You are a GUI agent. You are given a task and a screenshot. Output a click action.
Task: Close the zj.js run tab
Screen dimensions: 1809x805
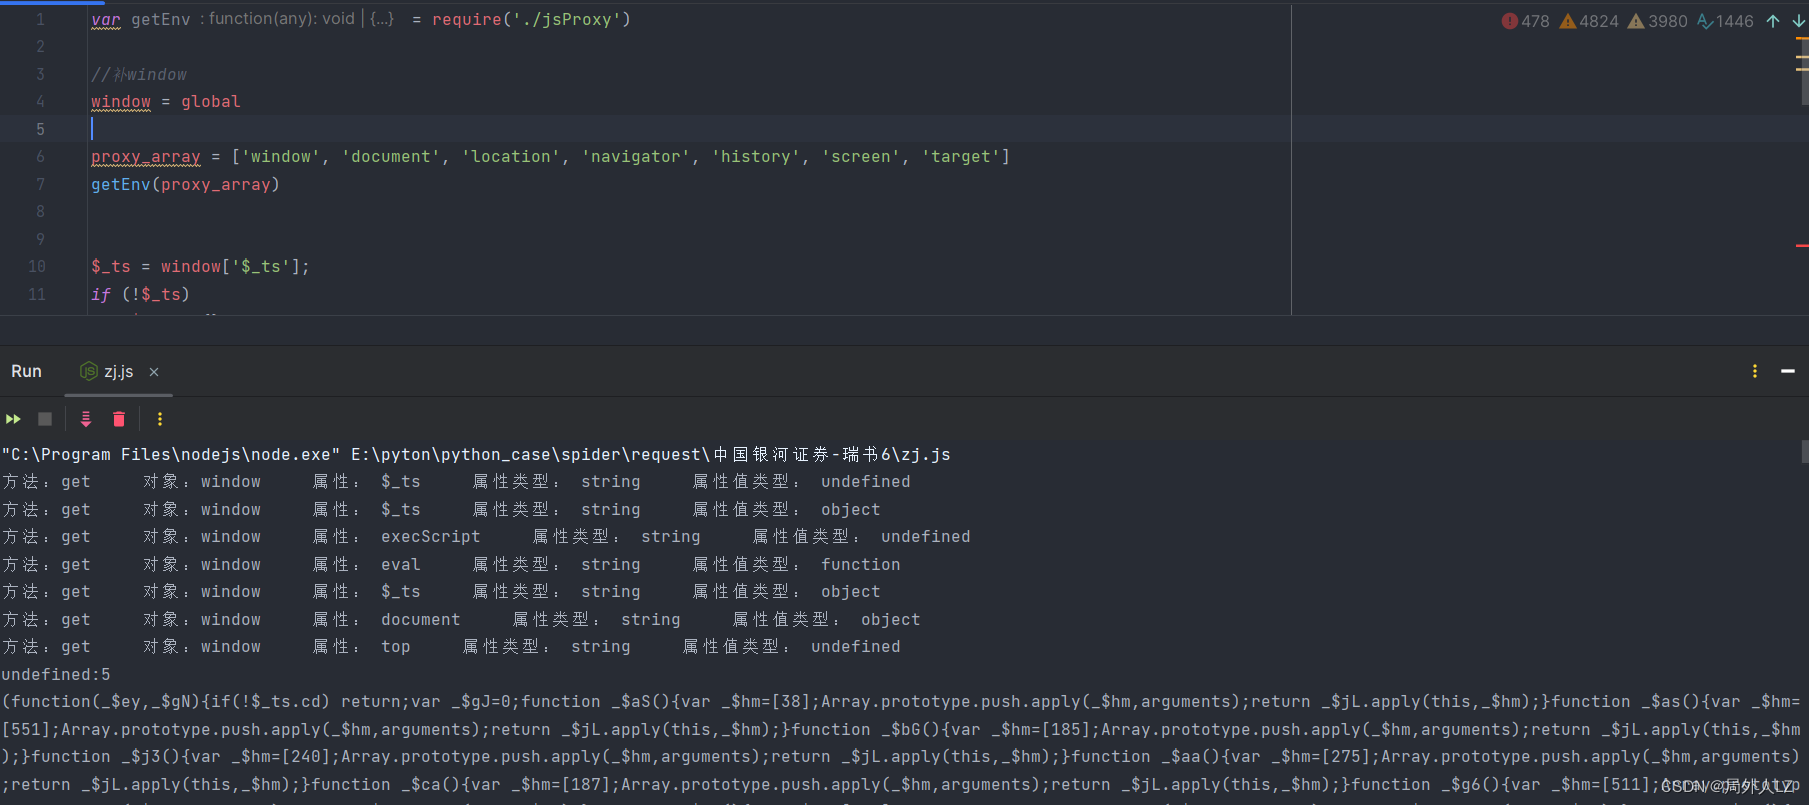click(x=154, y=372)
